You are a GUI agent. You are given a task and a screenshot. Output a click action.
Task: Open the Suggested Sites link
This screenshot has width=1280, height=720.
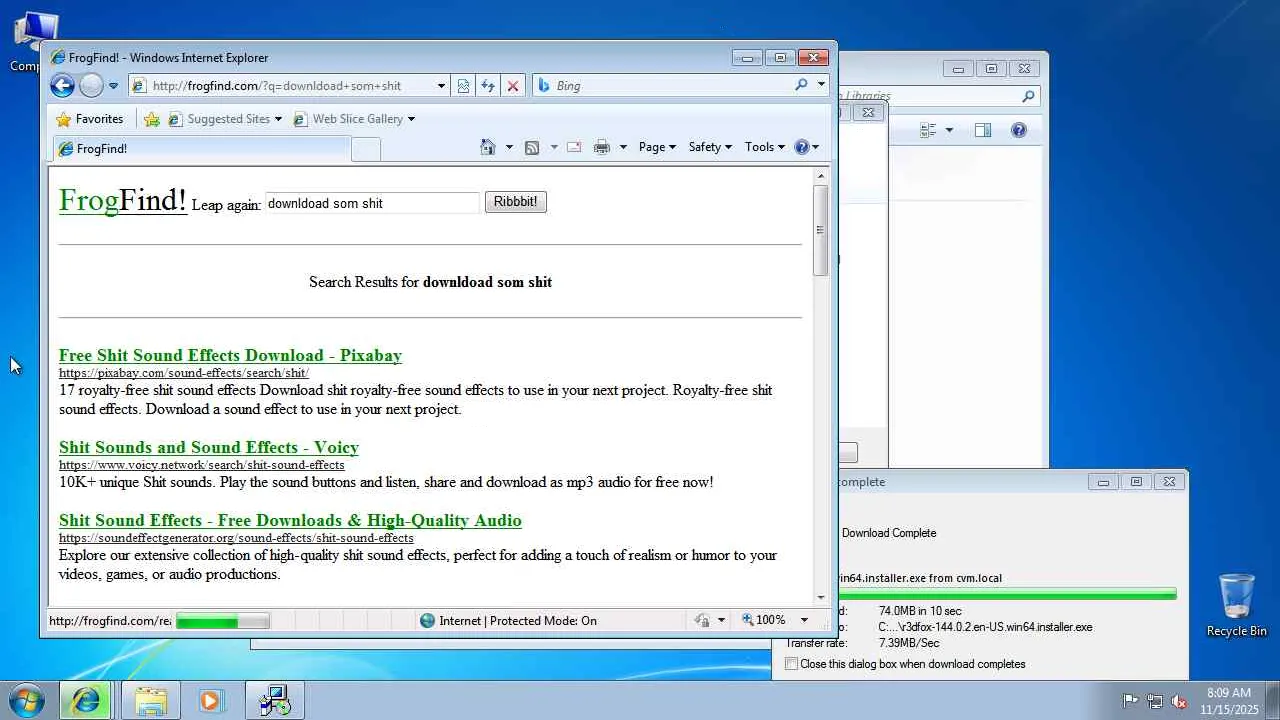pyautogui.click(x=228, y=119)
